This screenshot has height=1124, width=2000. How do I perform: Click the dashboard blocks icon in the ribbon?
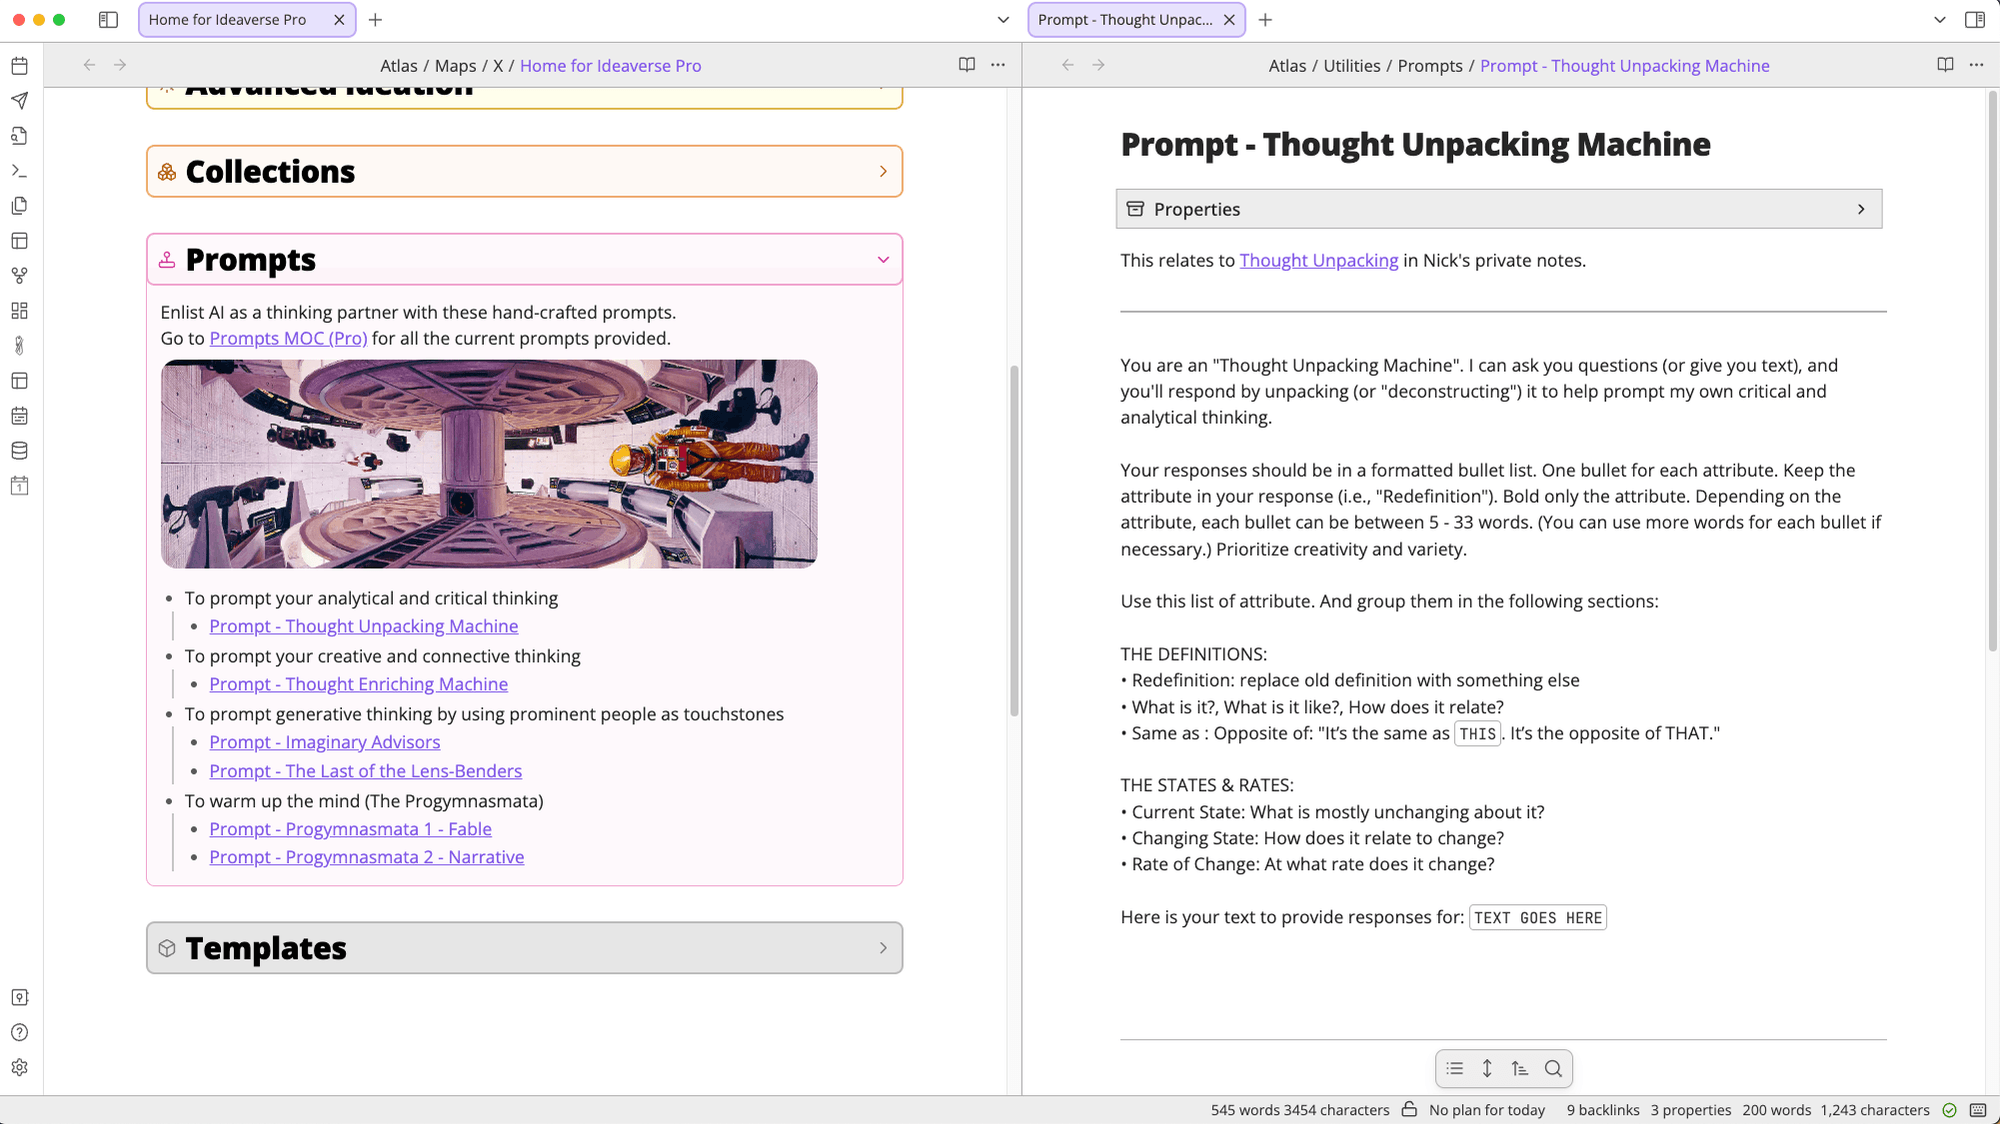[x=19, y=311]
